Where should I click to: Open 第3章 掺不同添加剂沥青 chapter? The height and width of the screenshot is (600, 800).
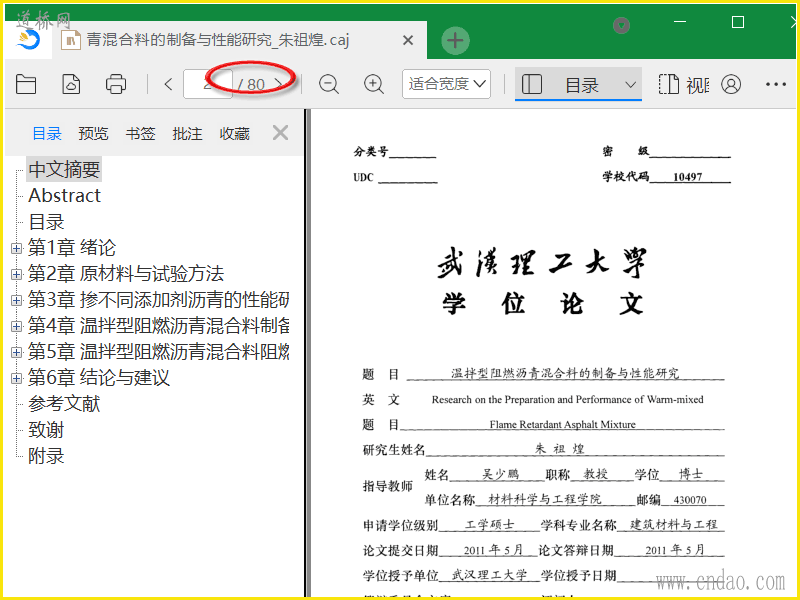(159, 300)
